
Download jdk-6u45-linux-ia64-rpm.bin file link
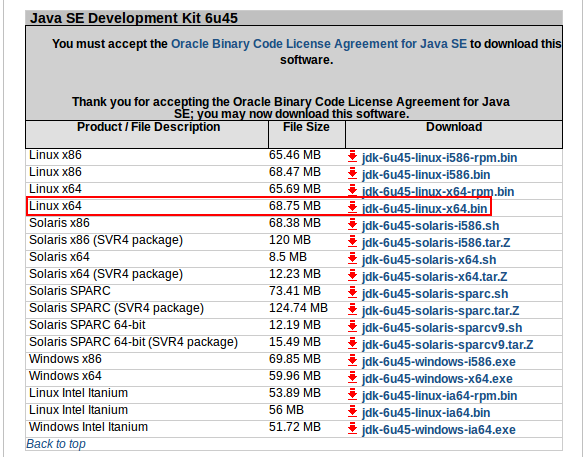click(x=440, y=396)
